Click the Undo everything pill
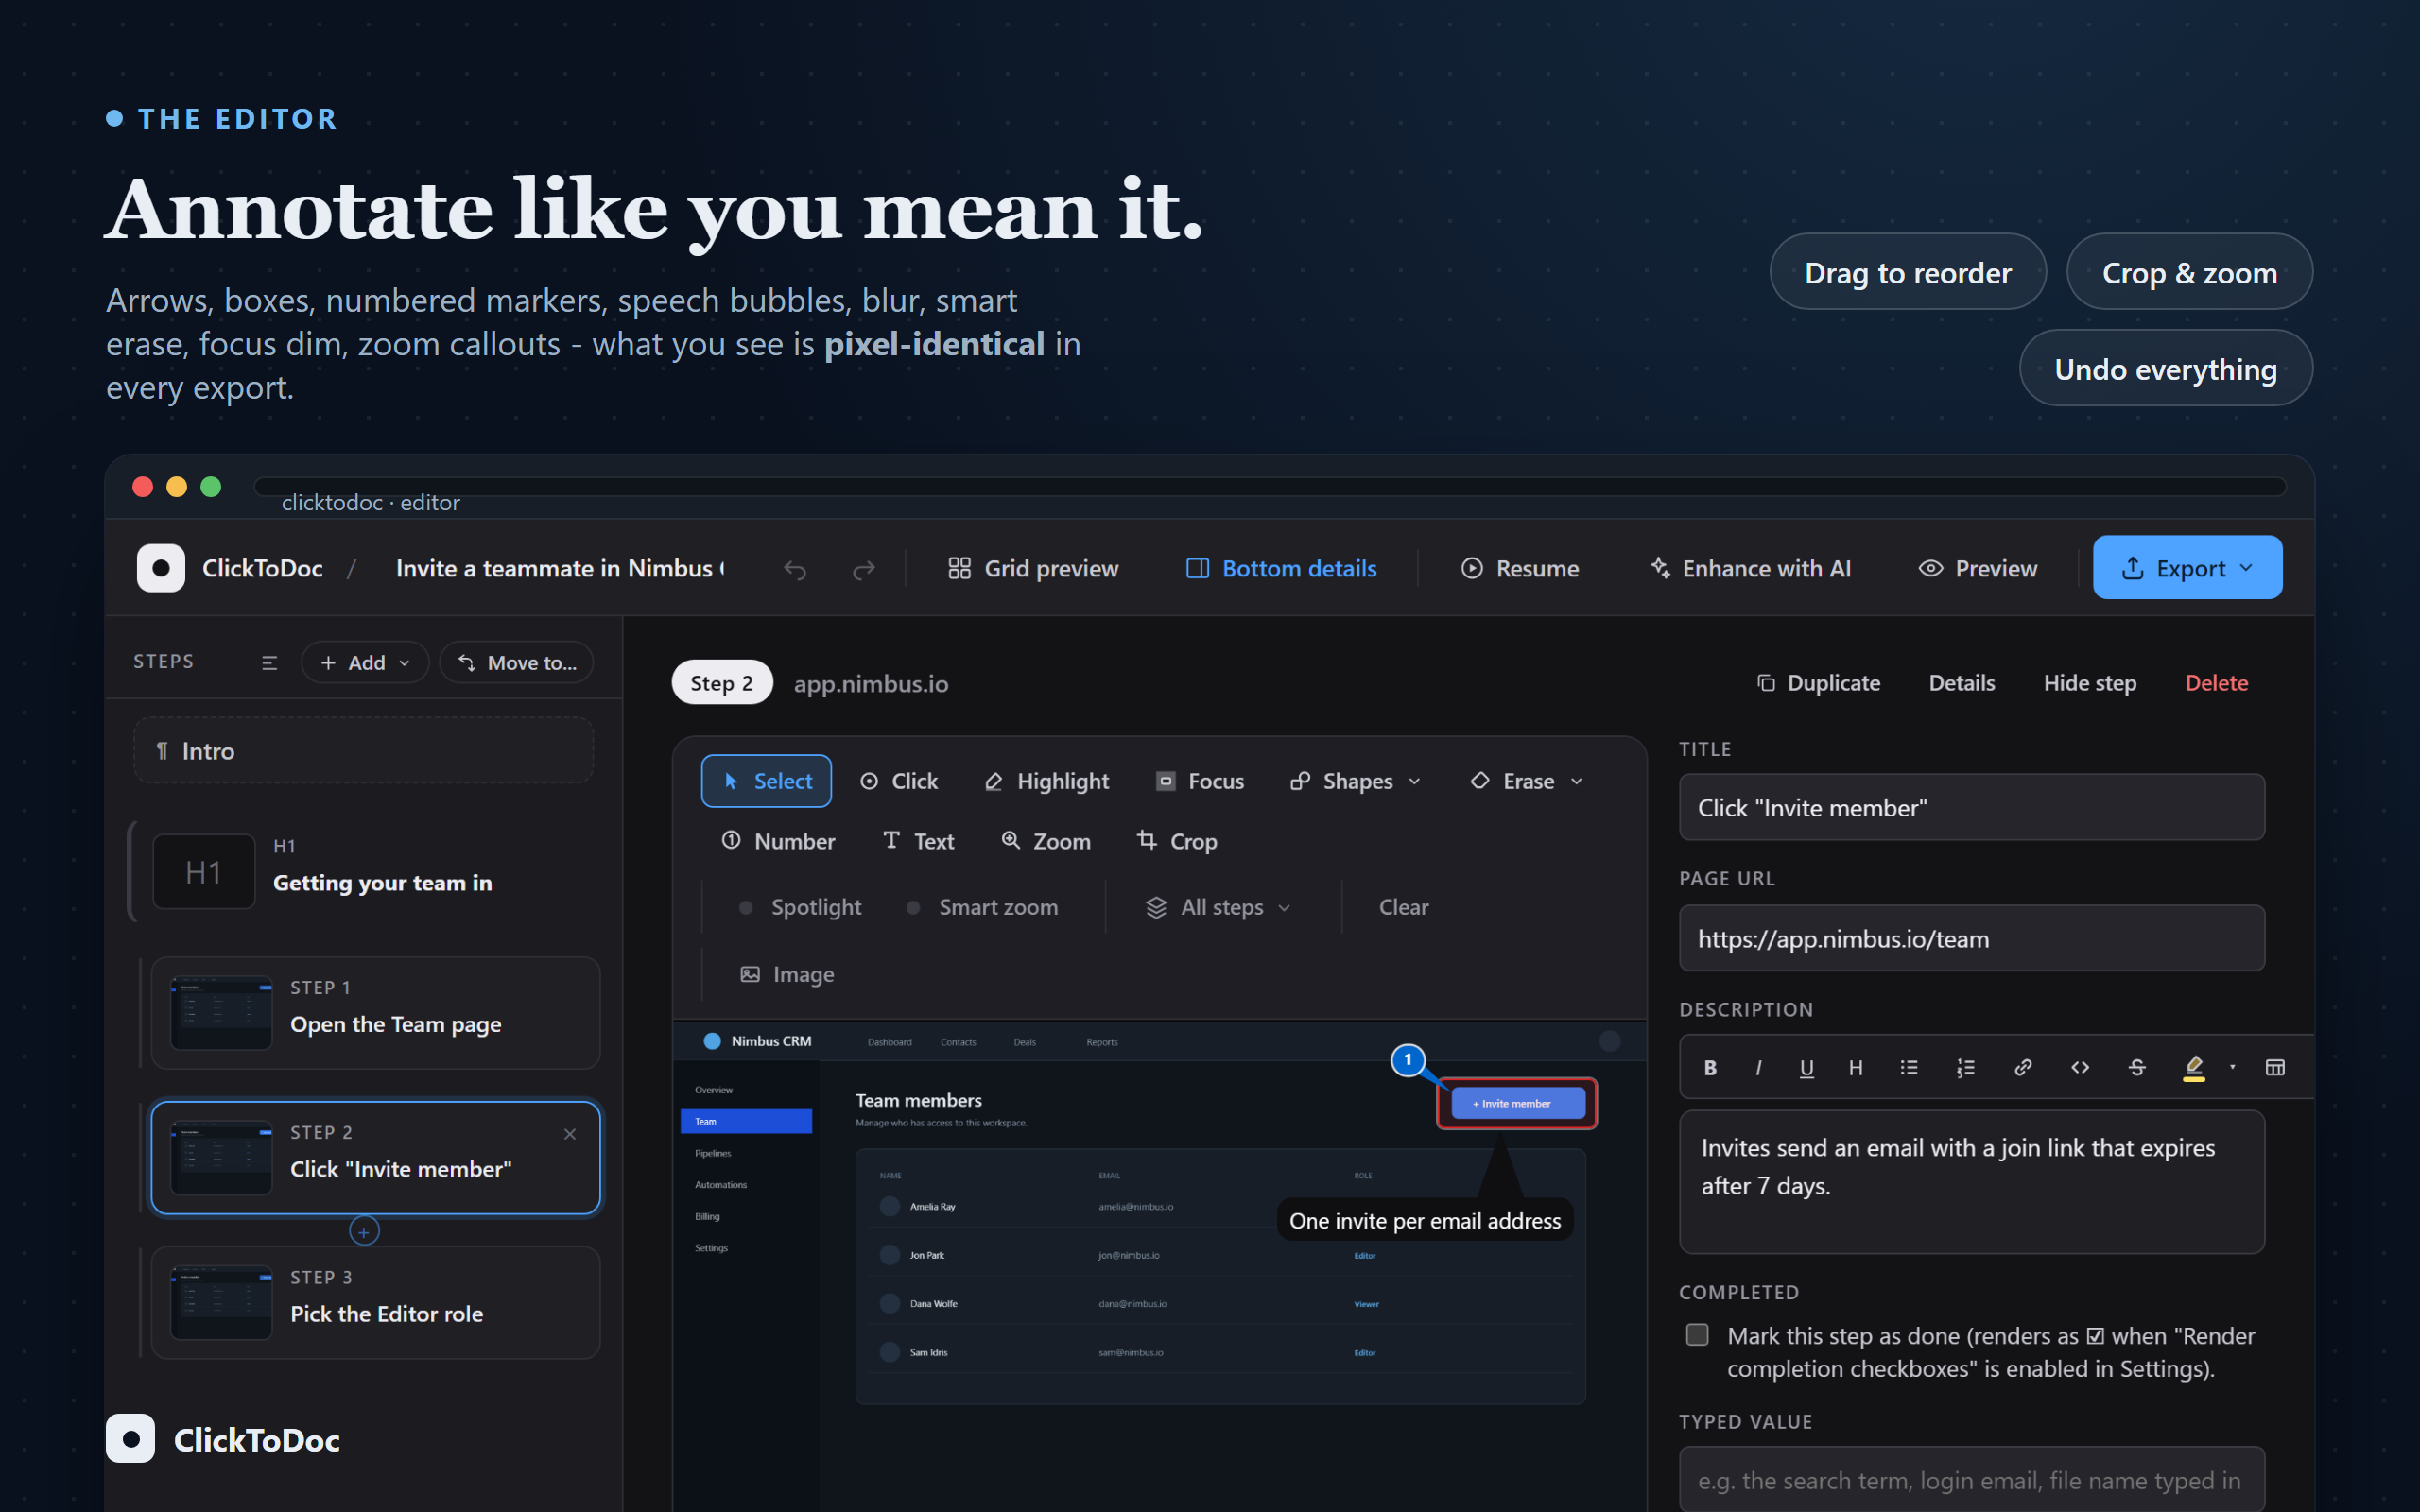This screenshot has width=2420, height=1512. pos(2165,369)
